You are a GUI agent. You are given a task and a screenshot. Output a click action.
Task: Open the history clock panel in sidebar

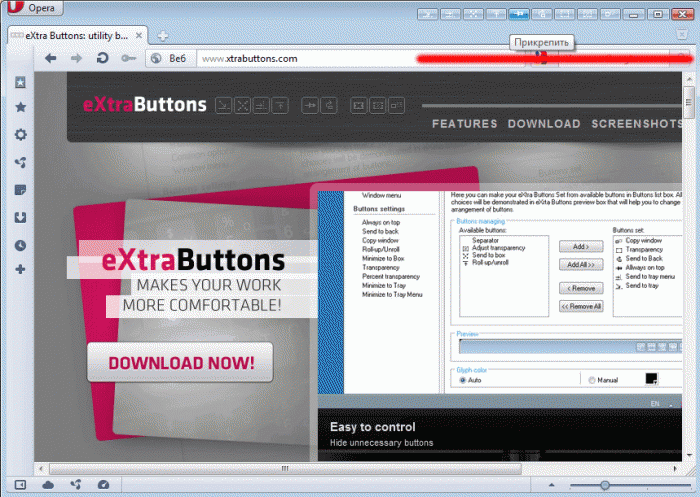click(x=20, y=245)
